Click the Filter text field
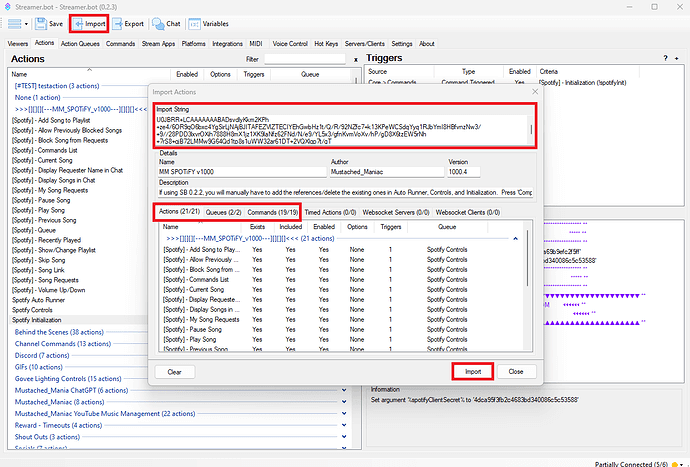The height and width of the screenshot is (467, 690). [x=305, y=59]
